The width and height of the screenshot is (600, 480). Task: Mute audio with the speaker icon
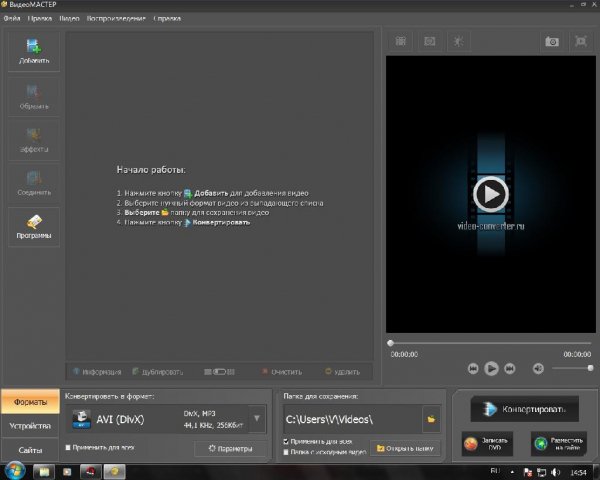click(538, 369)
